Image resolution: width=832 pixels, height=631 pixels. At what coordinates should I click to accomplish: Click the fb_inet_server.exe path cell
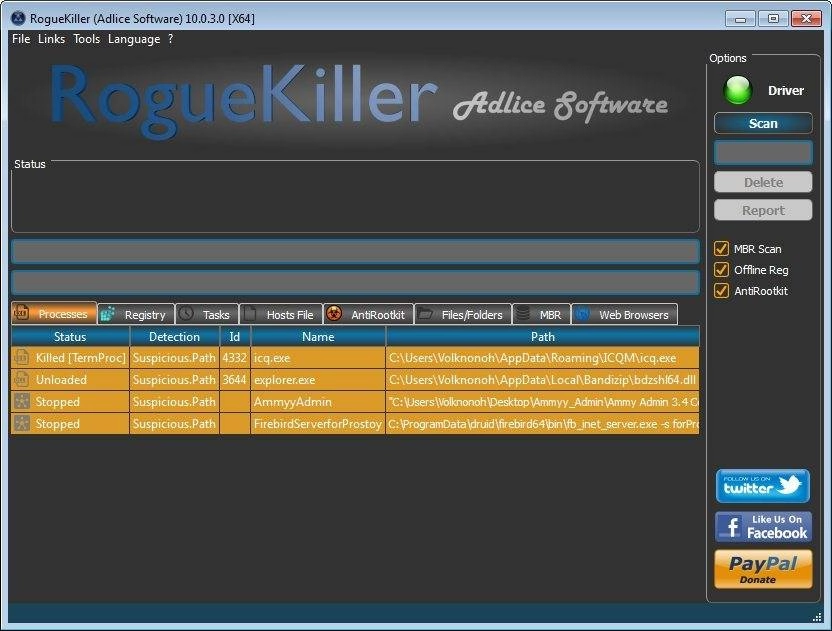pos(543,423)
